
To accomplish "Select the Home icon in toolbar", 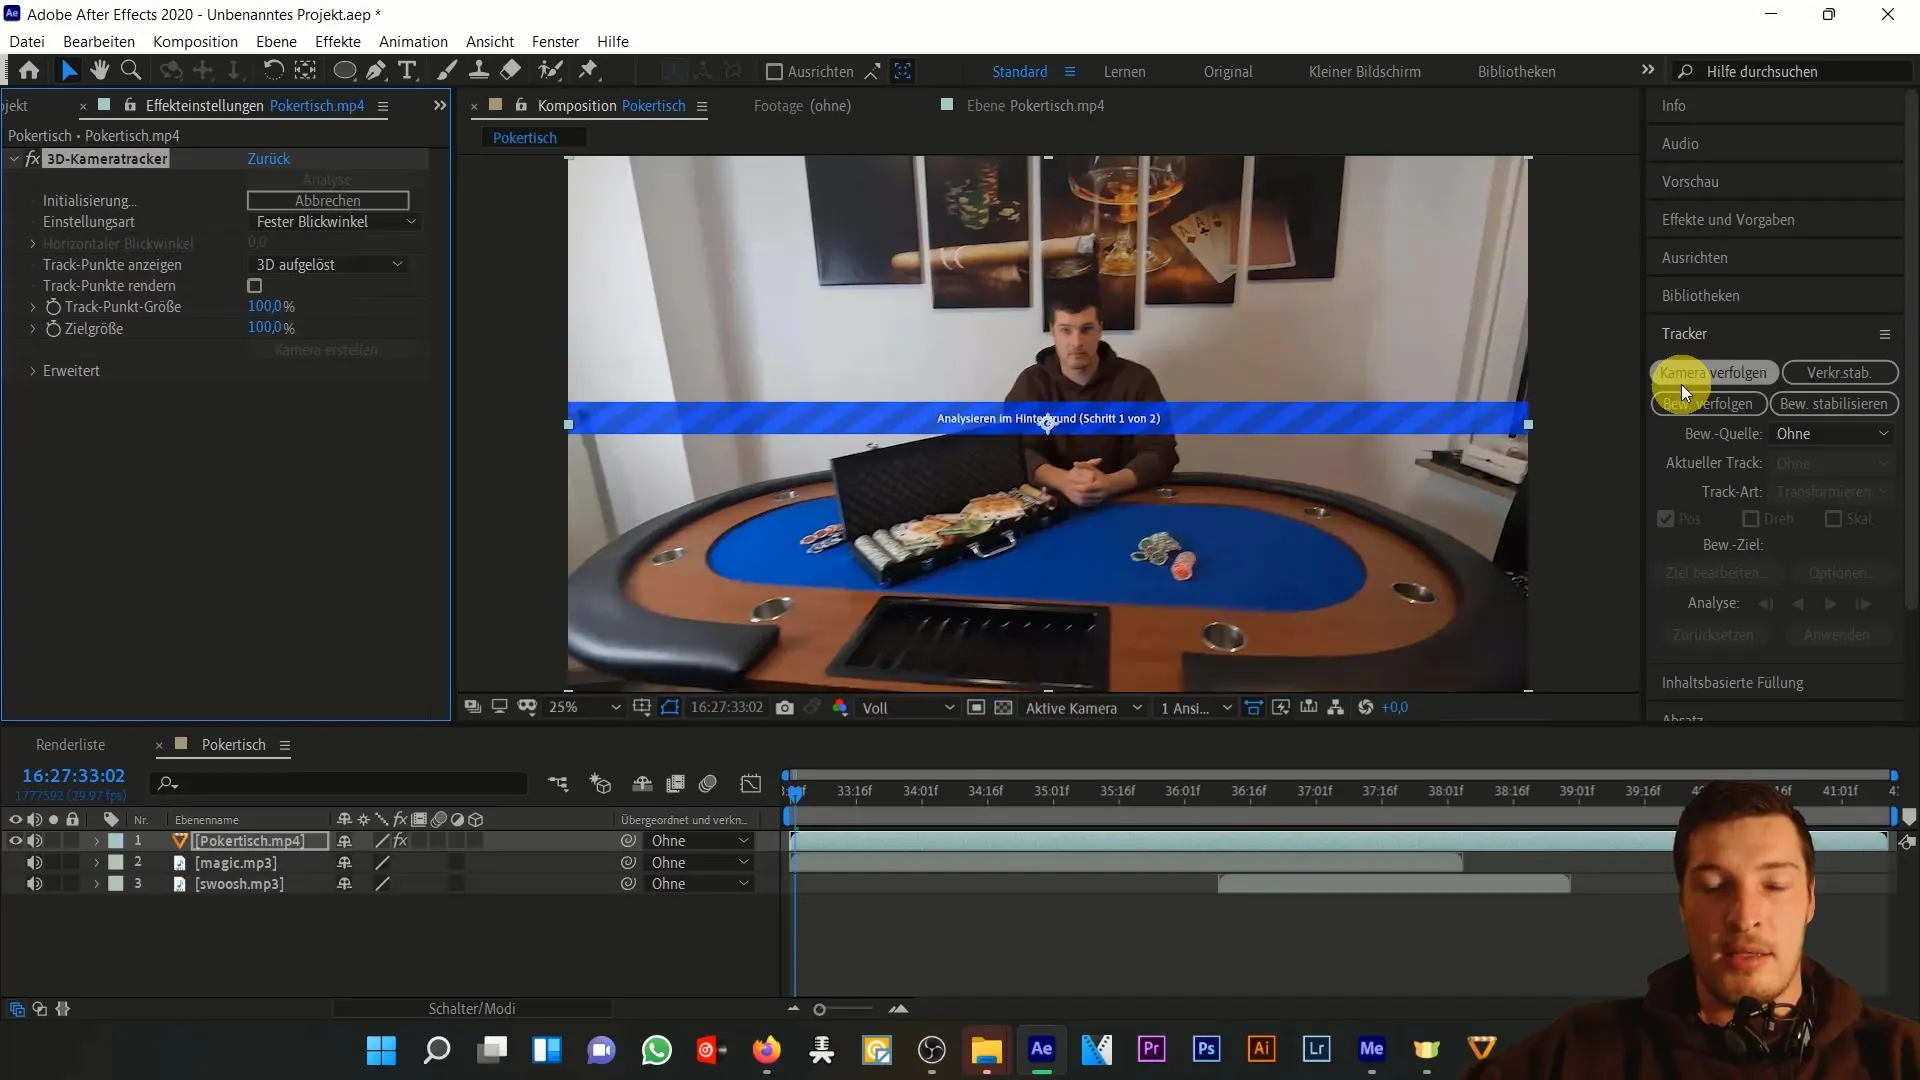I will click(29, 71).
